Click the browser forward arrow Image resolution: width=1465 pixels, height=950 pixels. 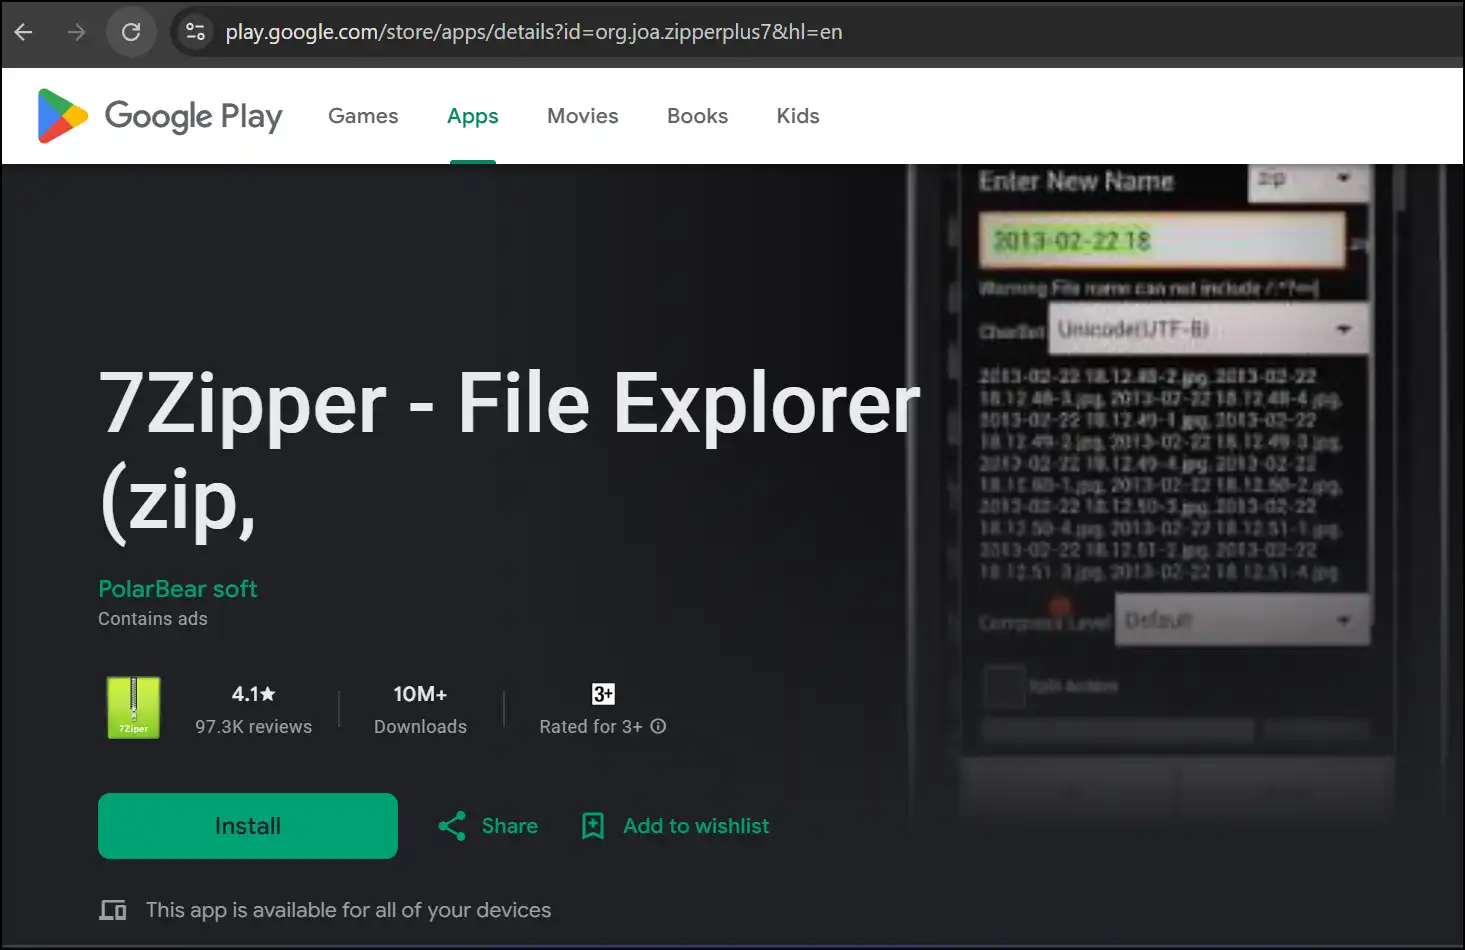tap(77, 32)
